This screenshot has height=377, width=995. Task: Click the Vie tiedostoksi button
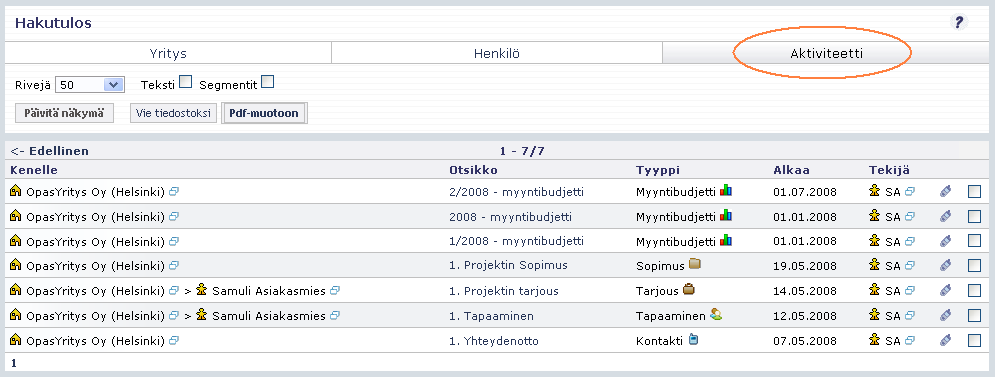pyautogui.click(x=173, y=114)
